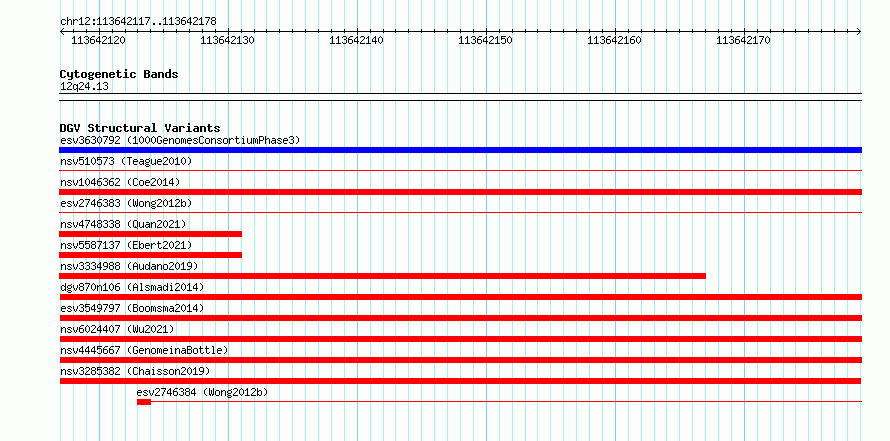
Task: Select the dgv870n106 (Alsmadi2014) label
Action: pyautogui.click(x=132, y=287)
